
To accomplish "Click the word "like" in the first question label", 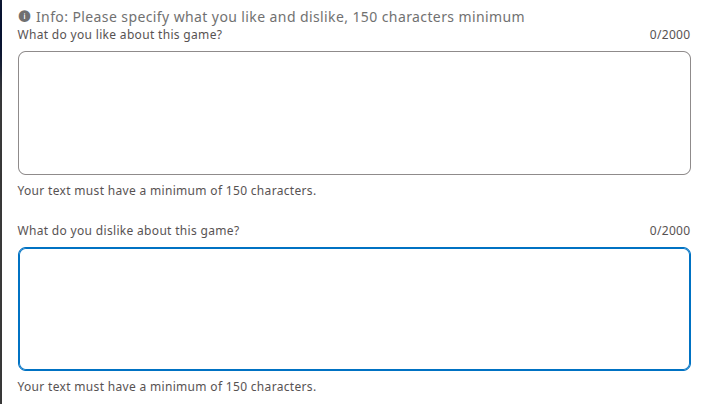I will 108,35.
